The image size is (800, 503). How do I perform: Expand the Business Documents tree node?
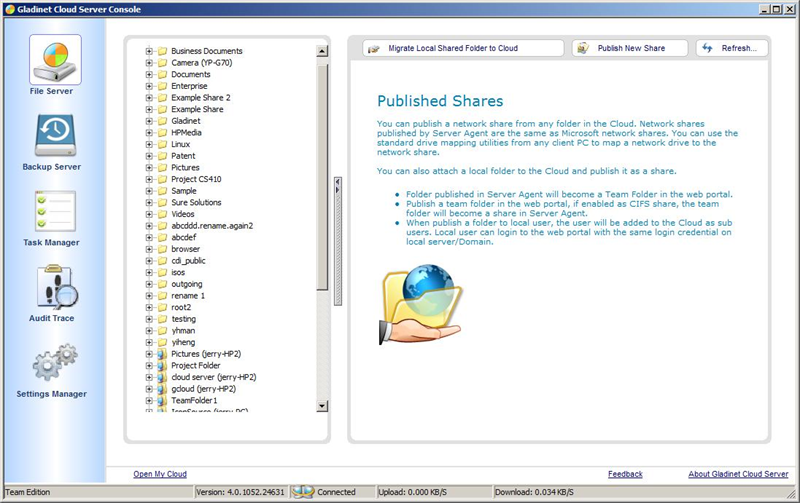click(148, 51)
